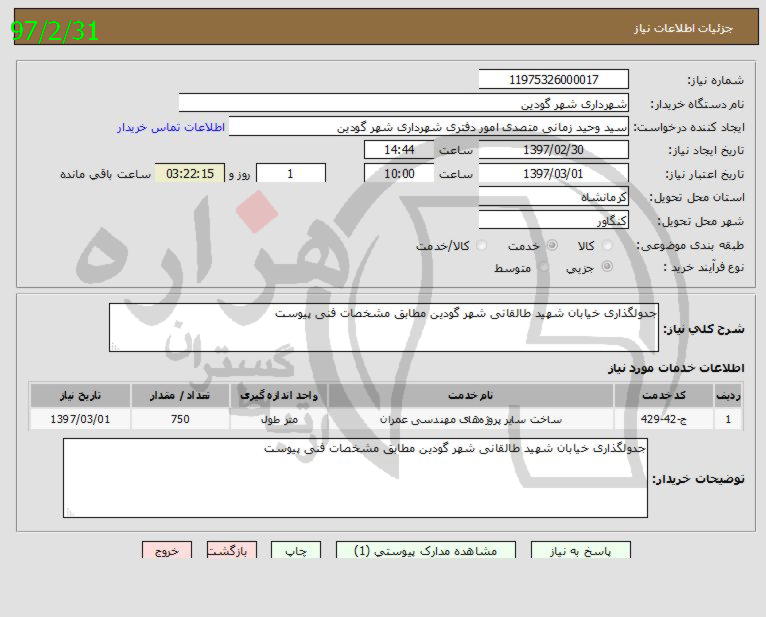Select the کالا radio button
The height and width of the screenshot is (617, 766).
click(x=607, y=245)
